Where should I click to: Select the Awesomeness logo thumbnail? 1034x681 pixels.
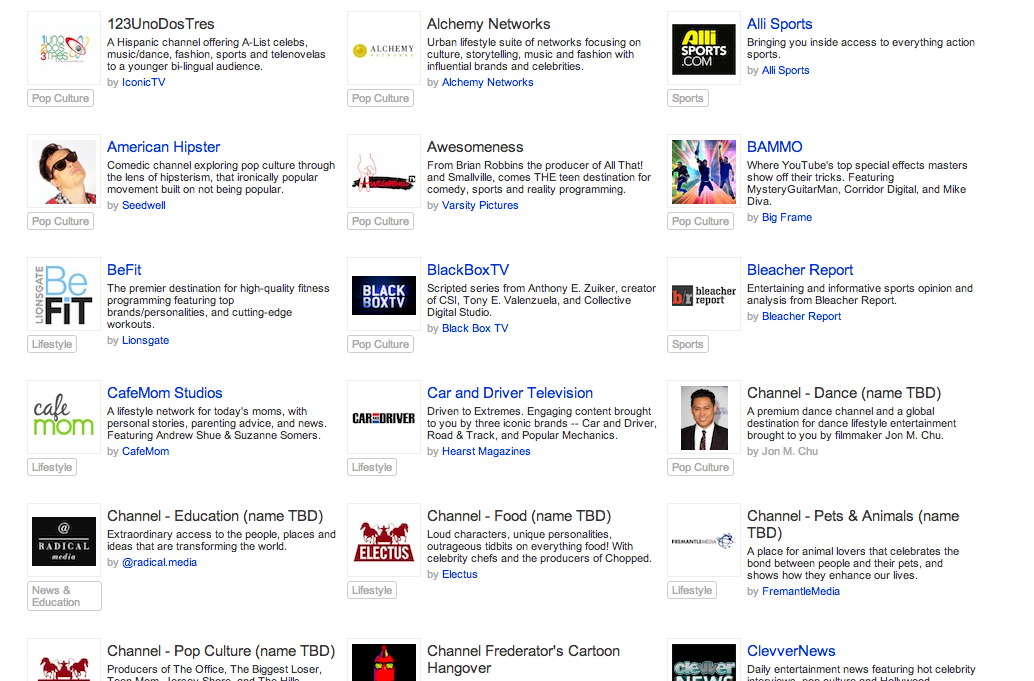click(384, 171)
